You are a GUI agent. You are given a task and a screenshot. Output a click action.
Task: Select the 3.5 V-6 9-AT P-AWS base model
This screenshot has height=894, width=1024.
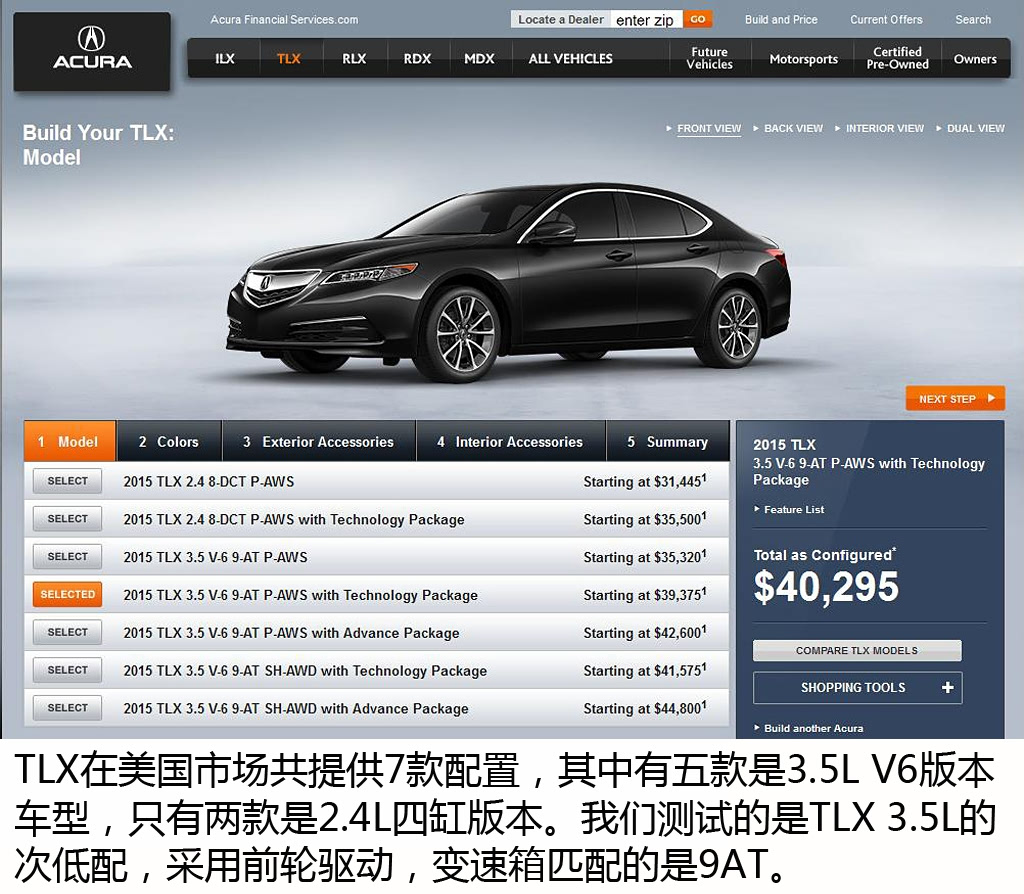67,556
